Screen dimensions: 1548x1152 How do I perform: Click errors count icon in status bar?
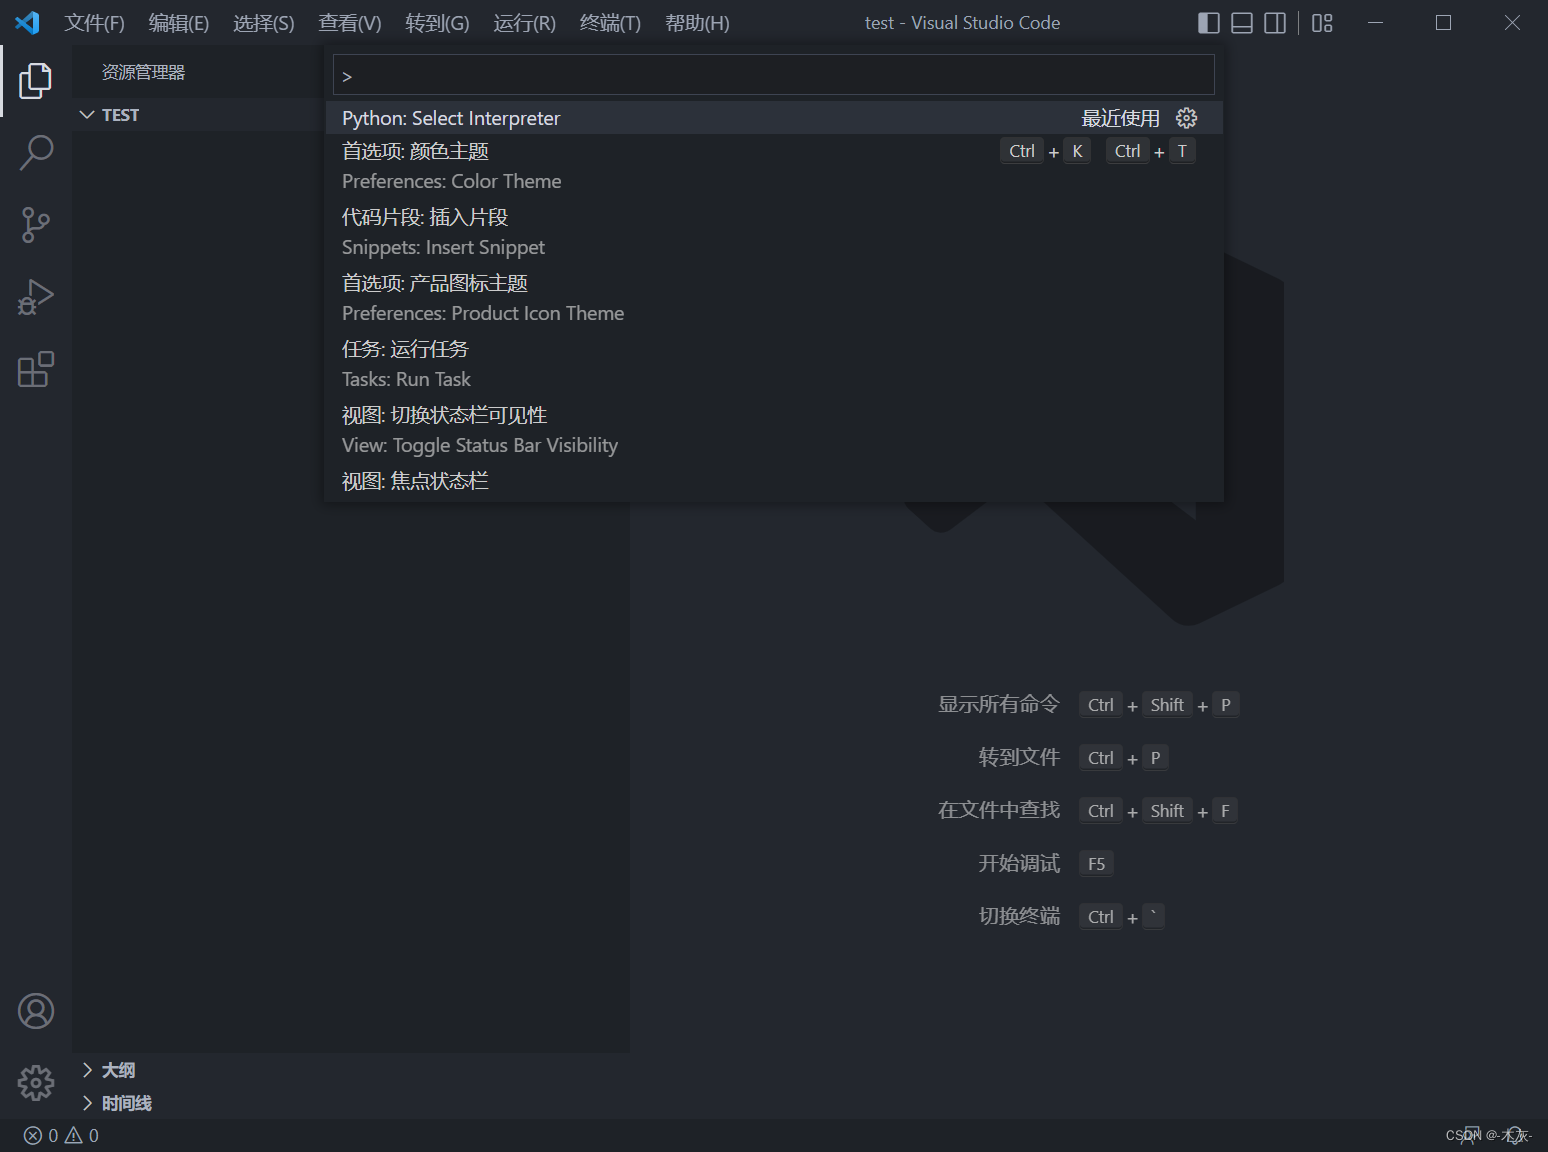(x=33, y=1135)
